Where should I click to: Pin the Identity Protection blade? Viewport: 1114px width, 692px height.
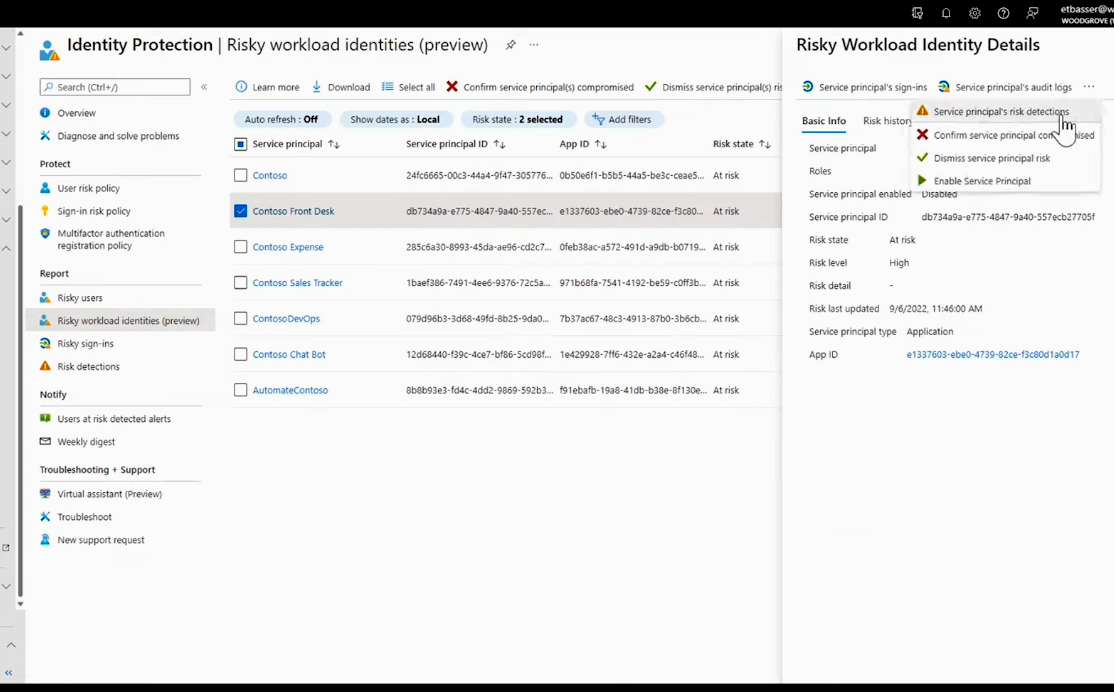point(510,45)
